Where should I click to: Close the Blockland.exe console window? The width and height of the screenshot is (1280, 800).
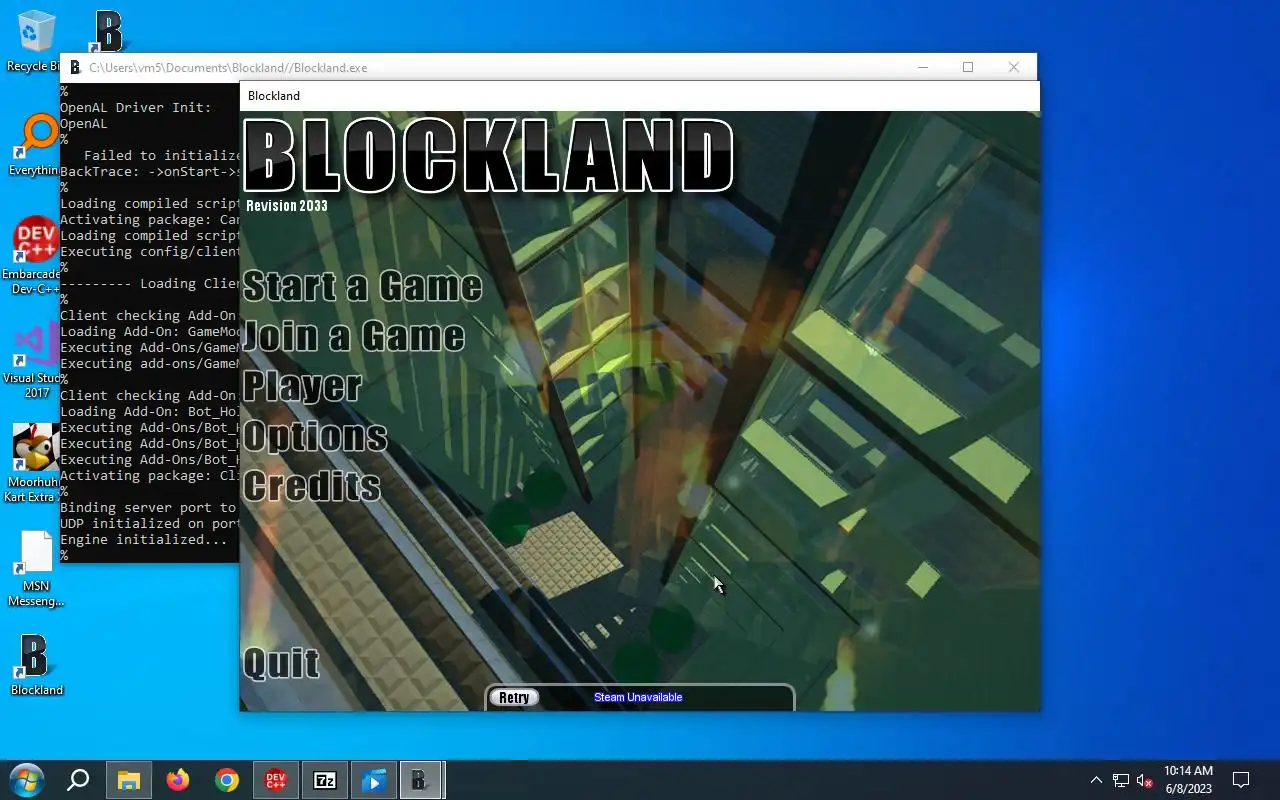pos(1014,67)
